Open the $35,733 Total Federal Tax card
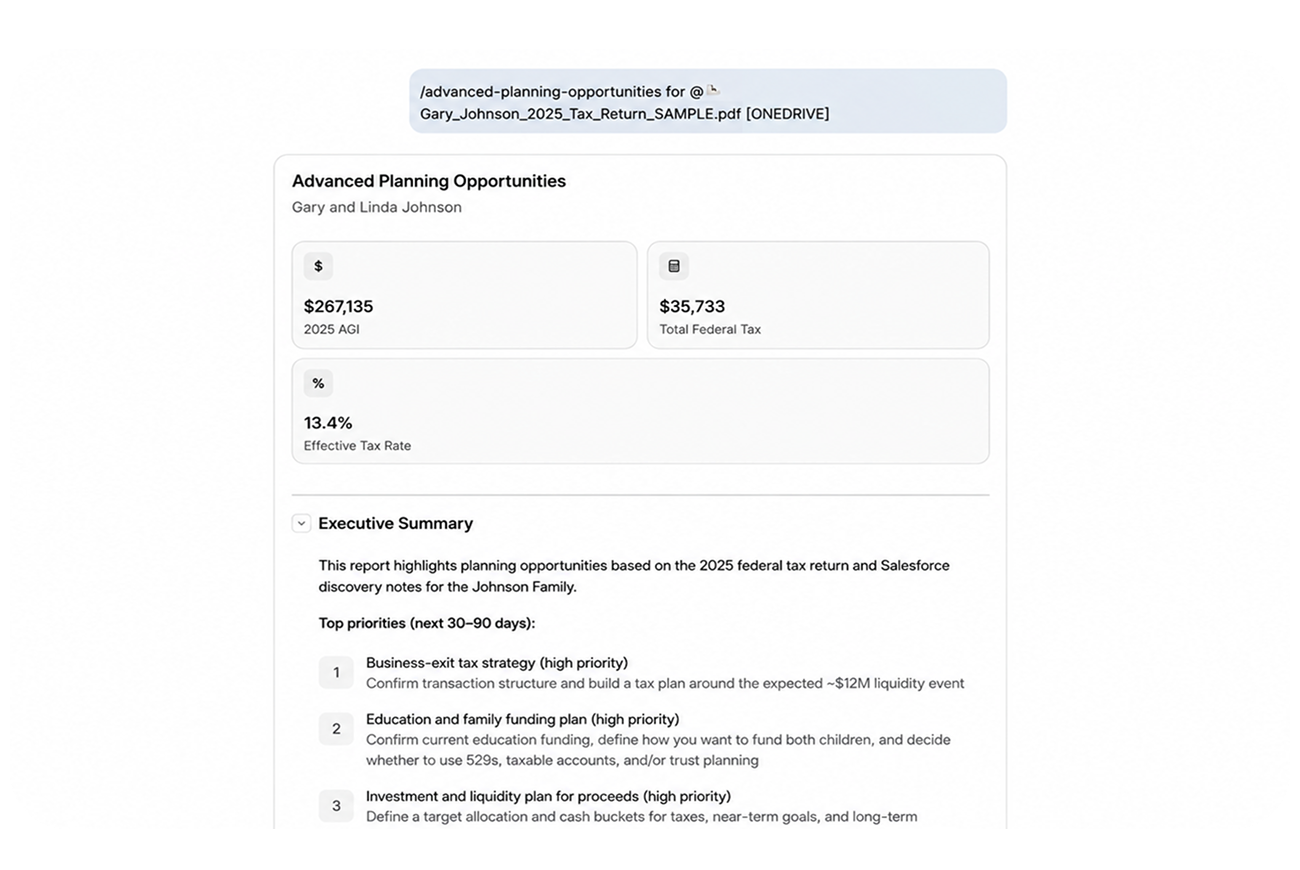The width and height of the screenshot is (1300, 870). pos(818,295)
